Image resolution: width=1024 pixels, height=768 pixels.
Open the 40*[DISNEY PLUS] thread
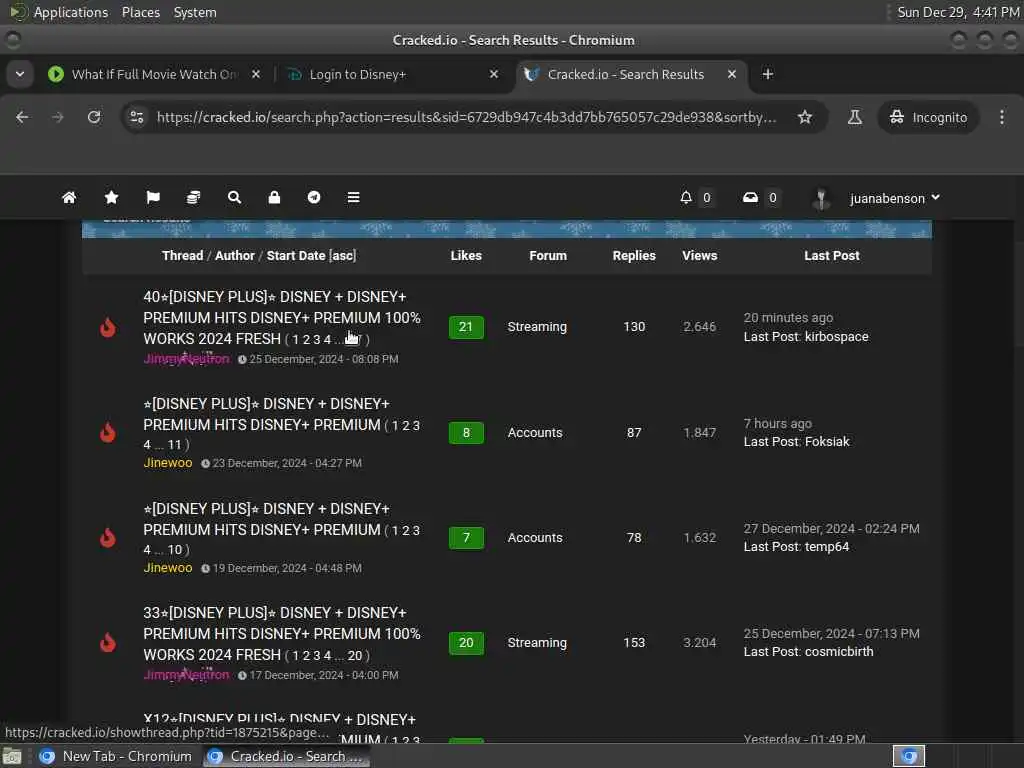[281, 317]
